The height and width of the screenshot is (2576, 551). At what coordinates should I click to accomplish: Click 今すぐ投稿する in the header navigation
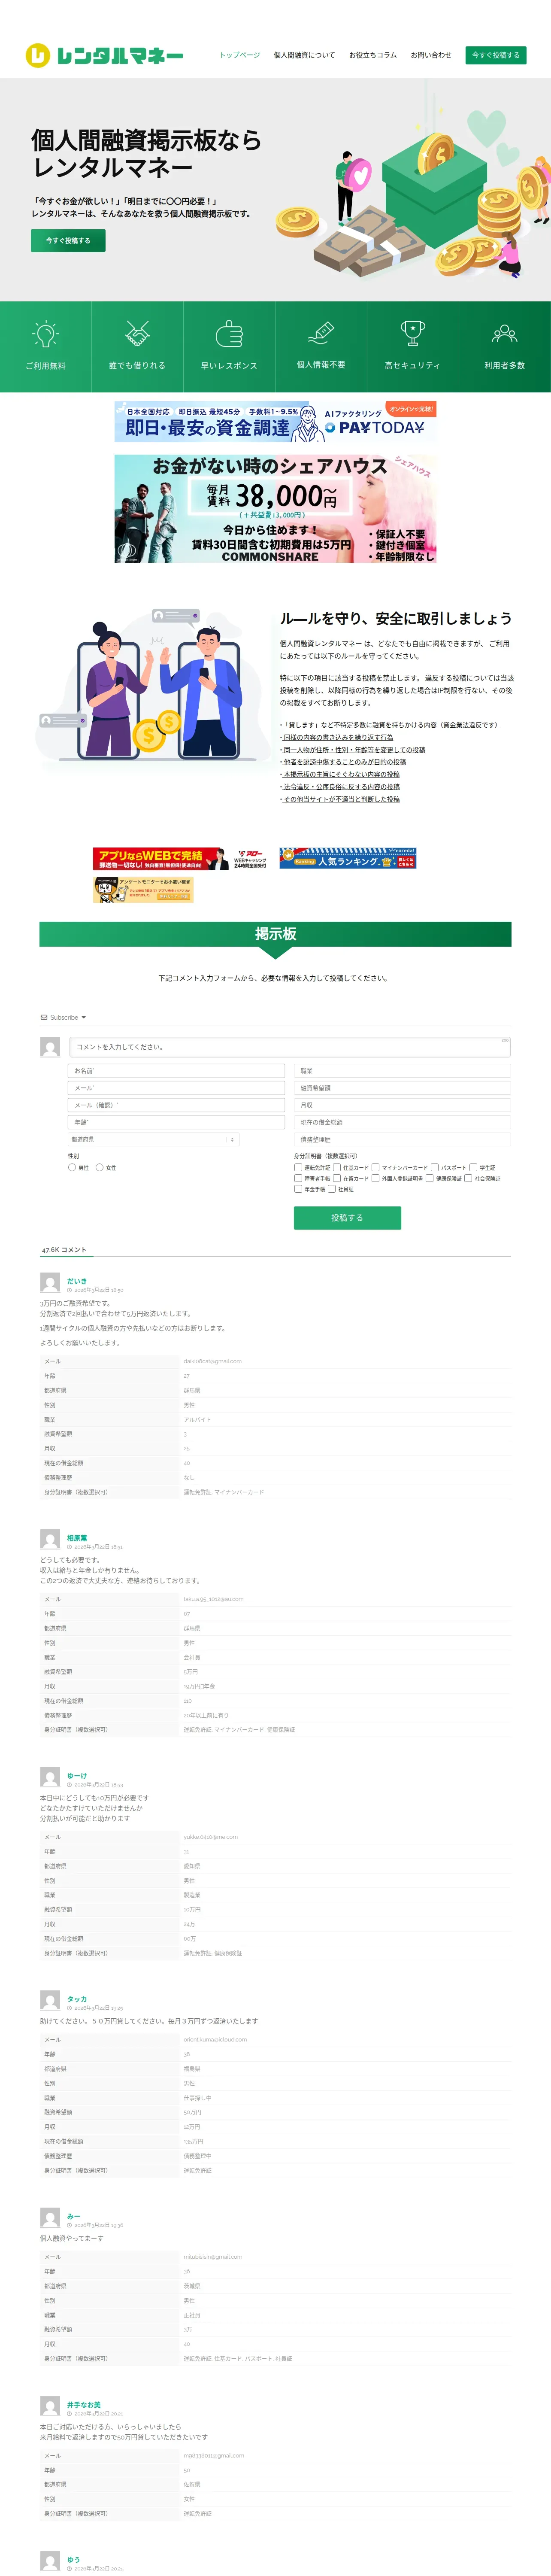[x=496, y=55]
